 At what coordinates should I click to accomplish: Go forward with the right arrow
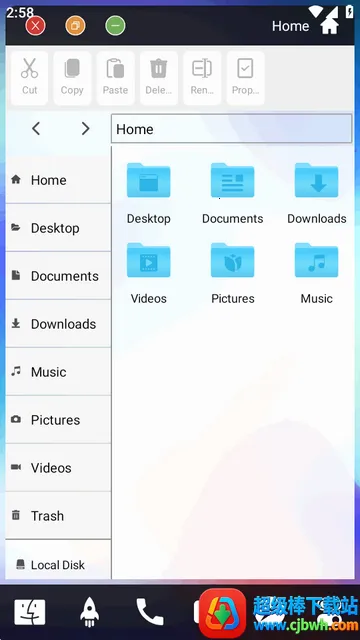point(85,129)
